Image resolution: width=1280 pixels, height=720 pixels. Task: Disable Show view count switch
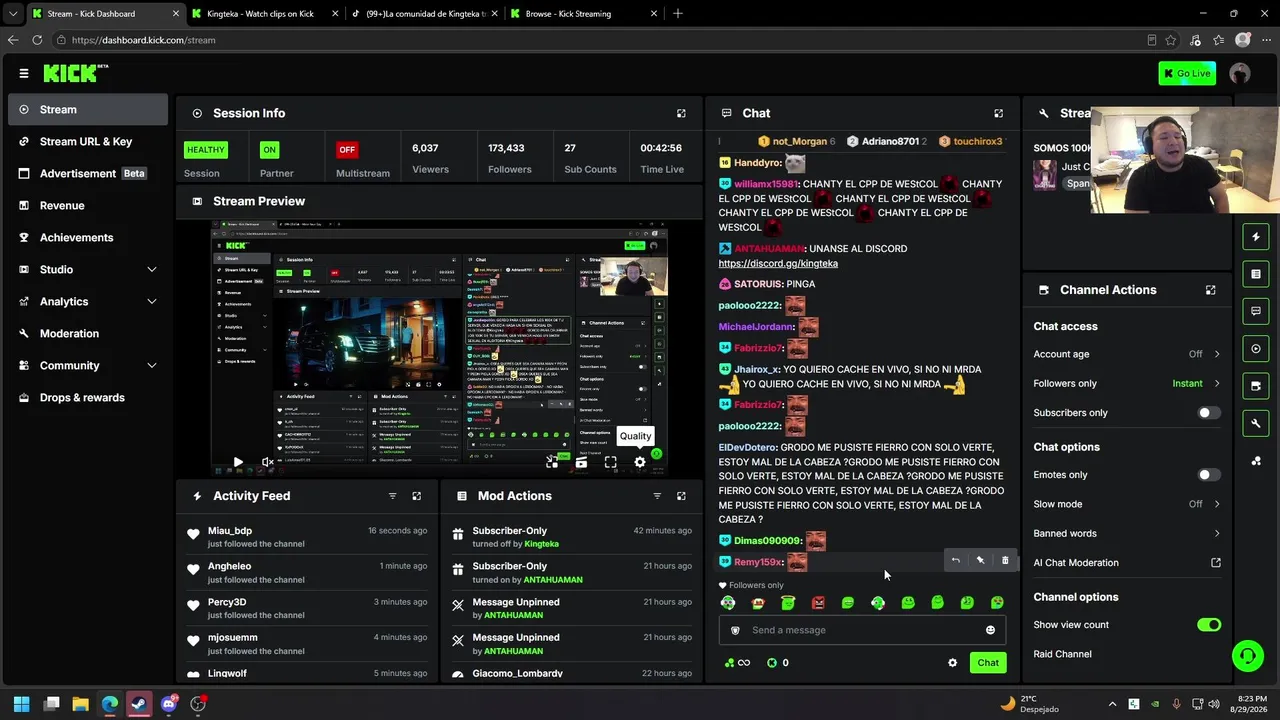tap(1208, 625)
